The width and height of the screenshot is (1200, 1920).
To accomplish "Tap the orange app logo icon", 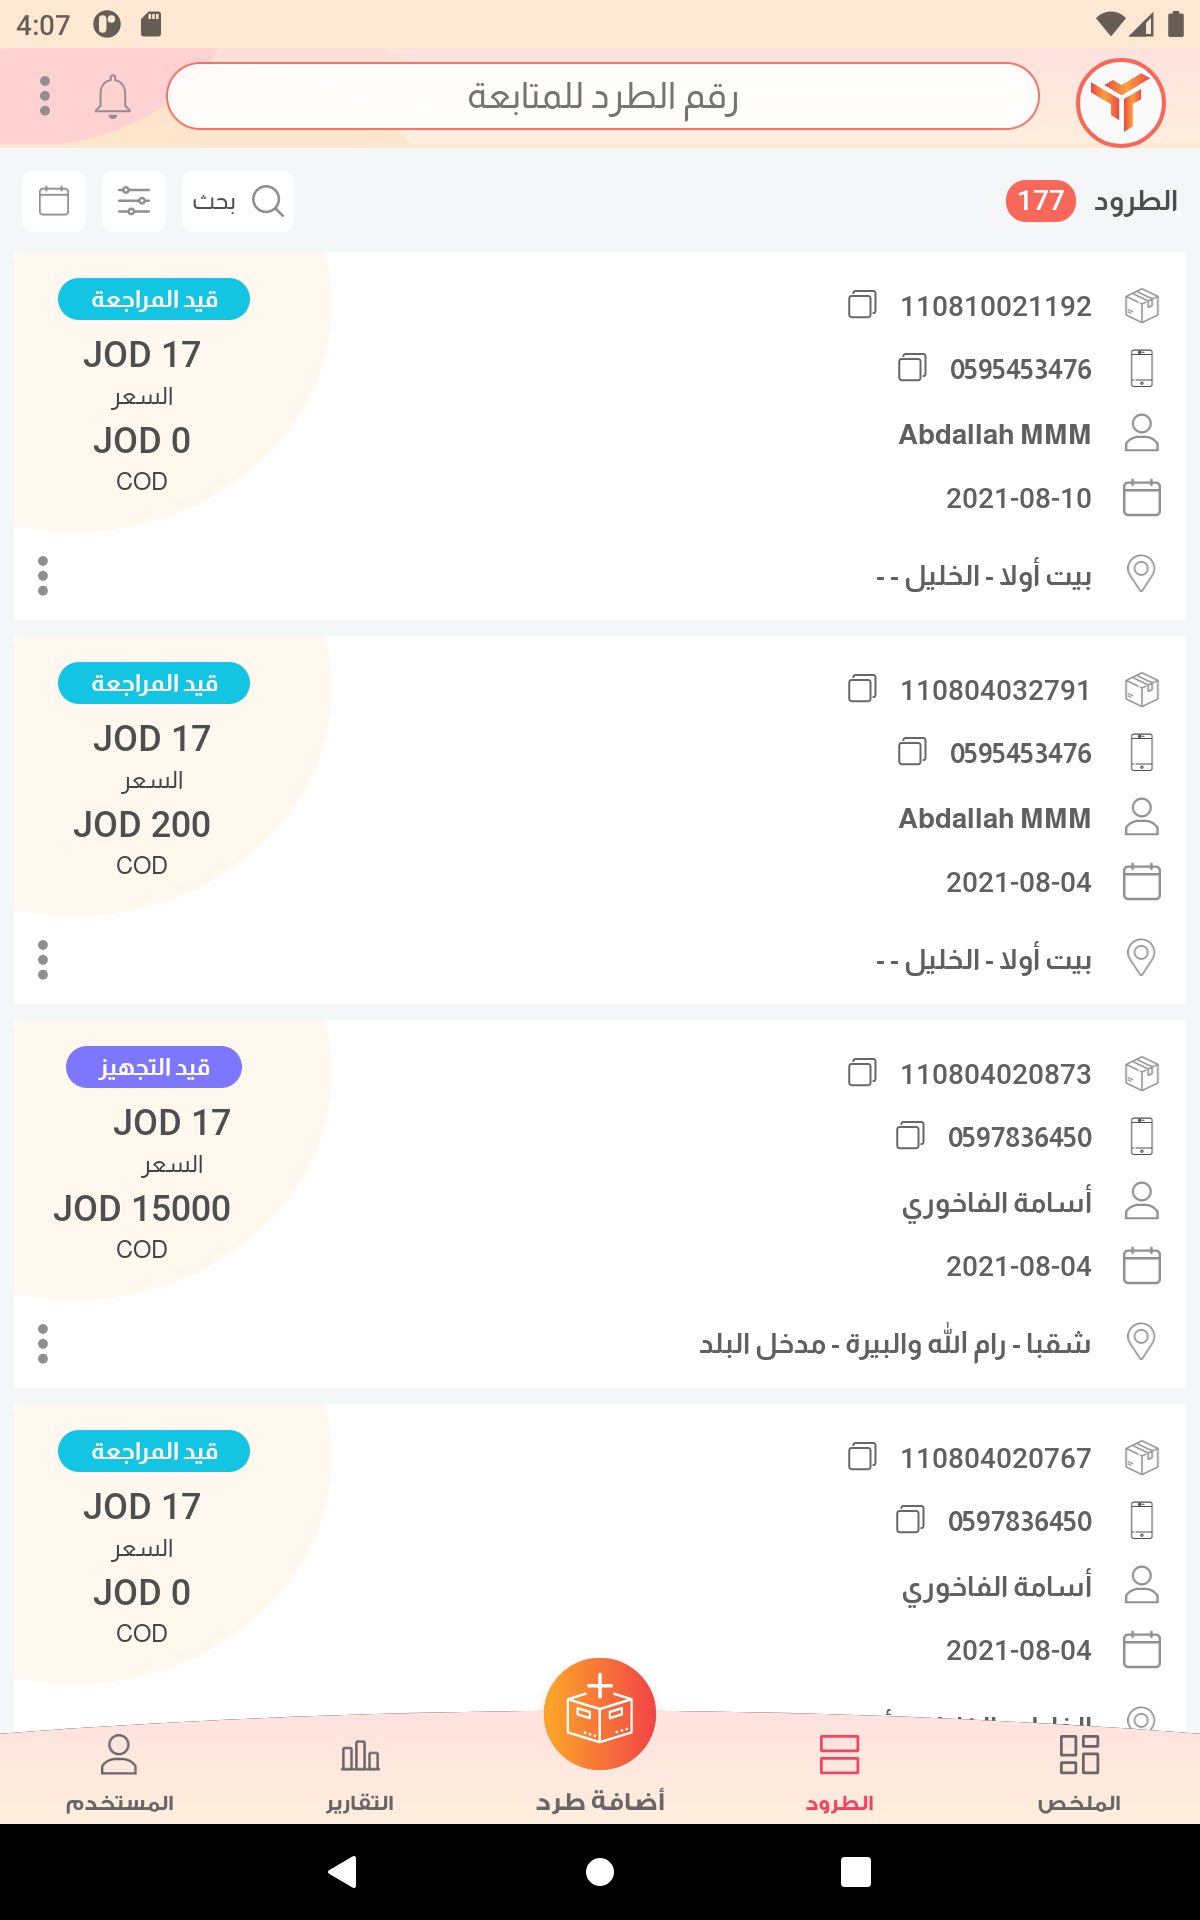I will coord(1120,102).
